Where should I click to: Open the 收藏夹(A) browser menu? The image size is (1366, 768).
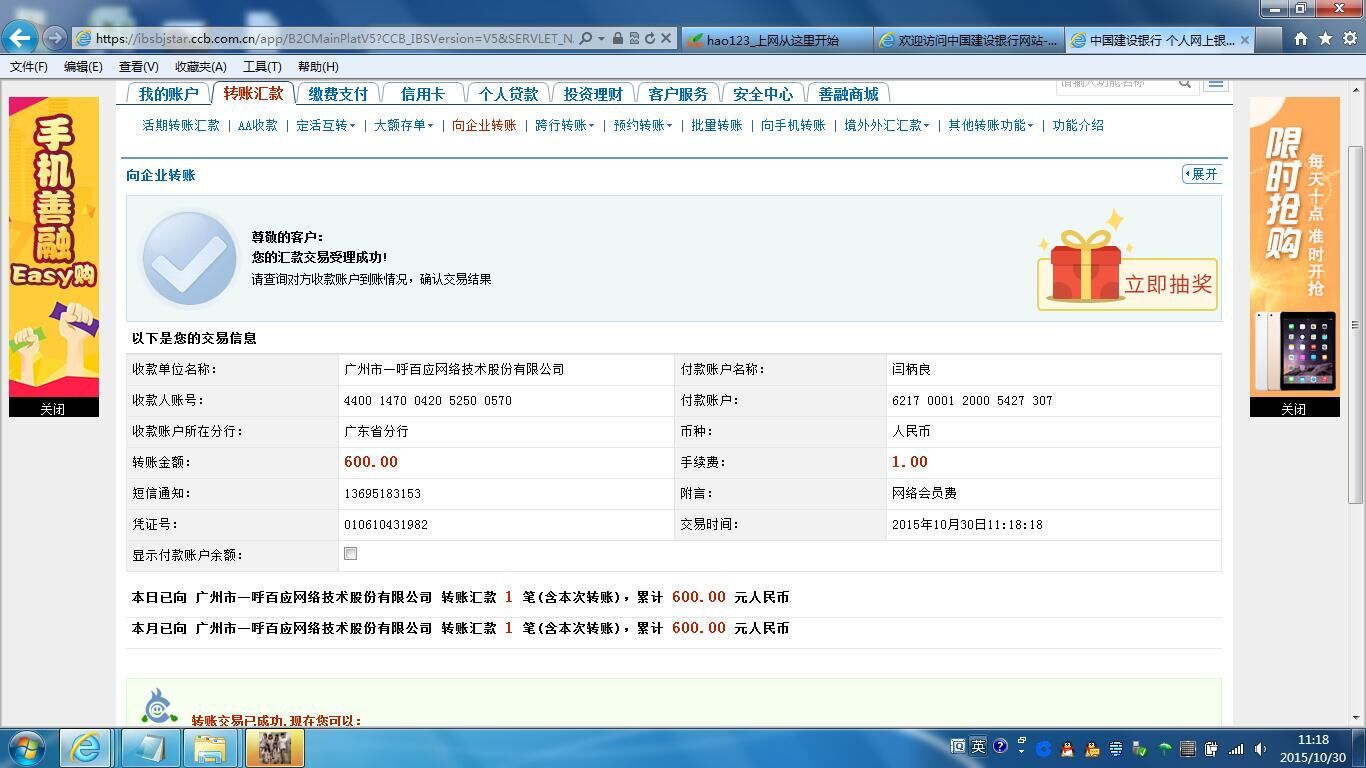(x=200, y=67)
